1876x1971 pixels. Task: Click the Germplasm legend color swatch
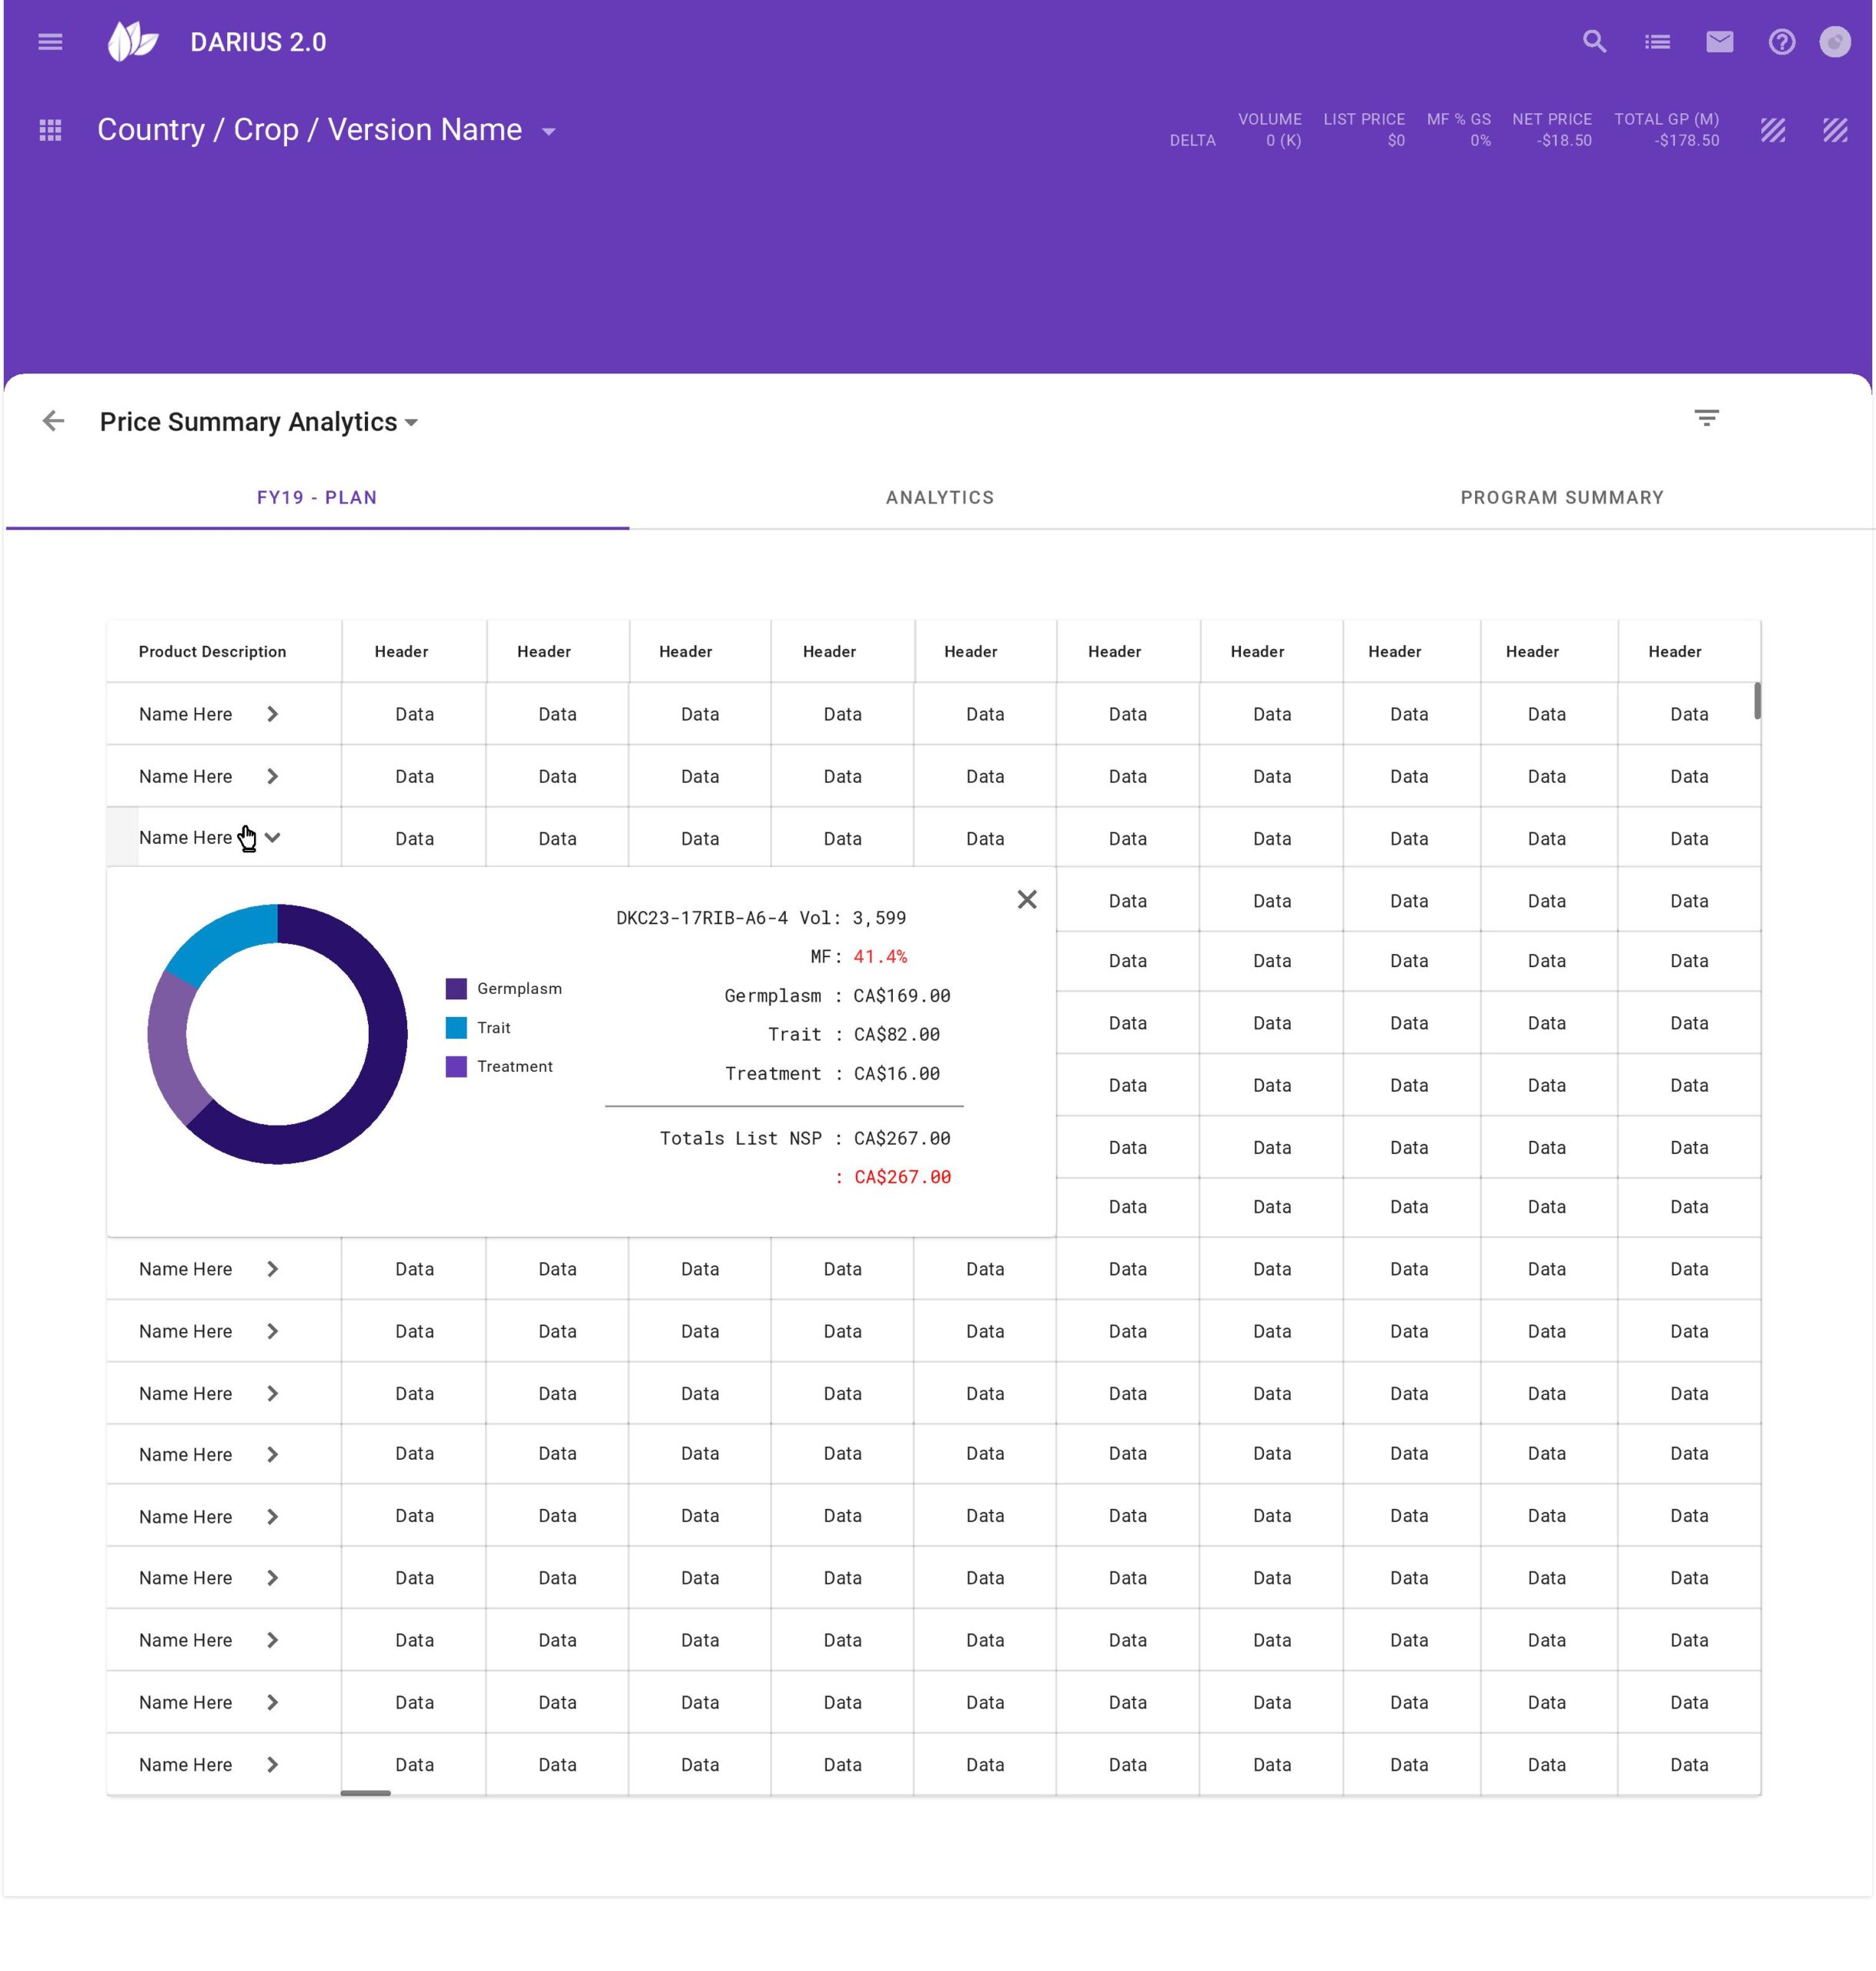pyautogui.click(x=456, y=989)
